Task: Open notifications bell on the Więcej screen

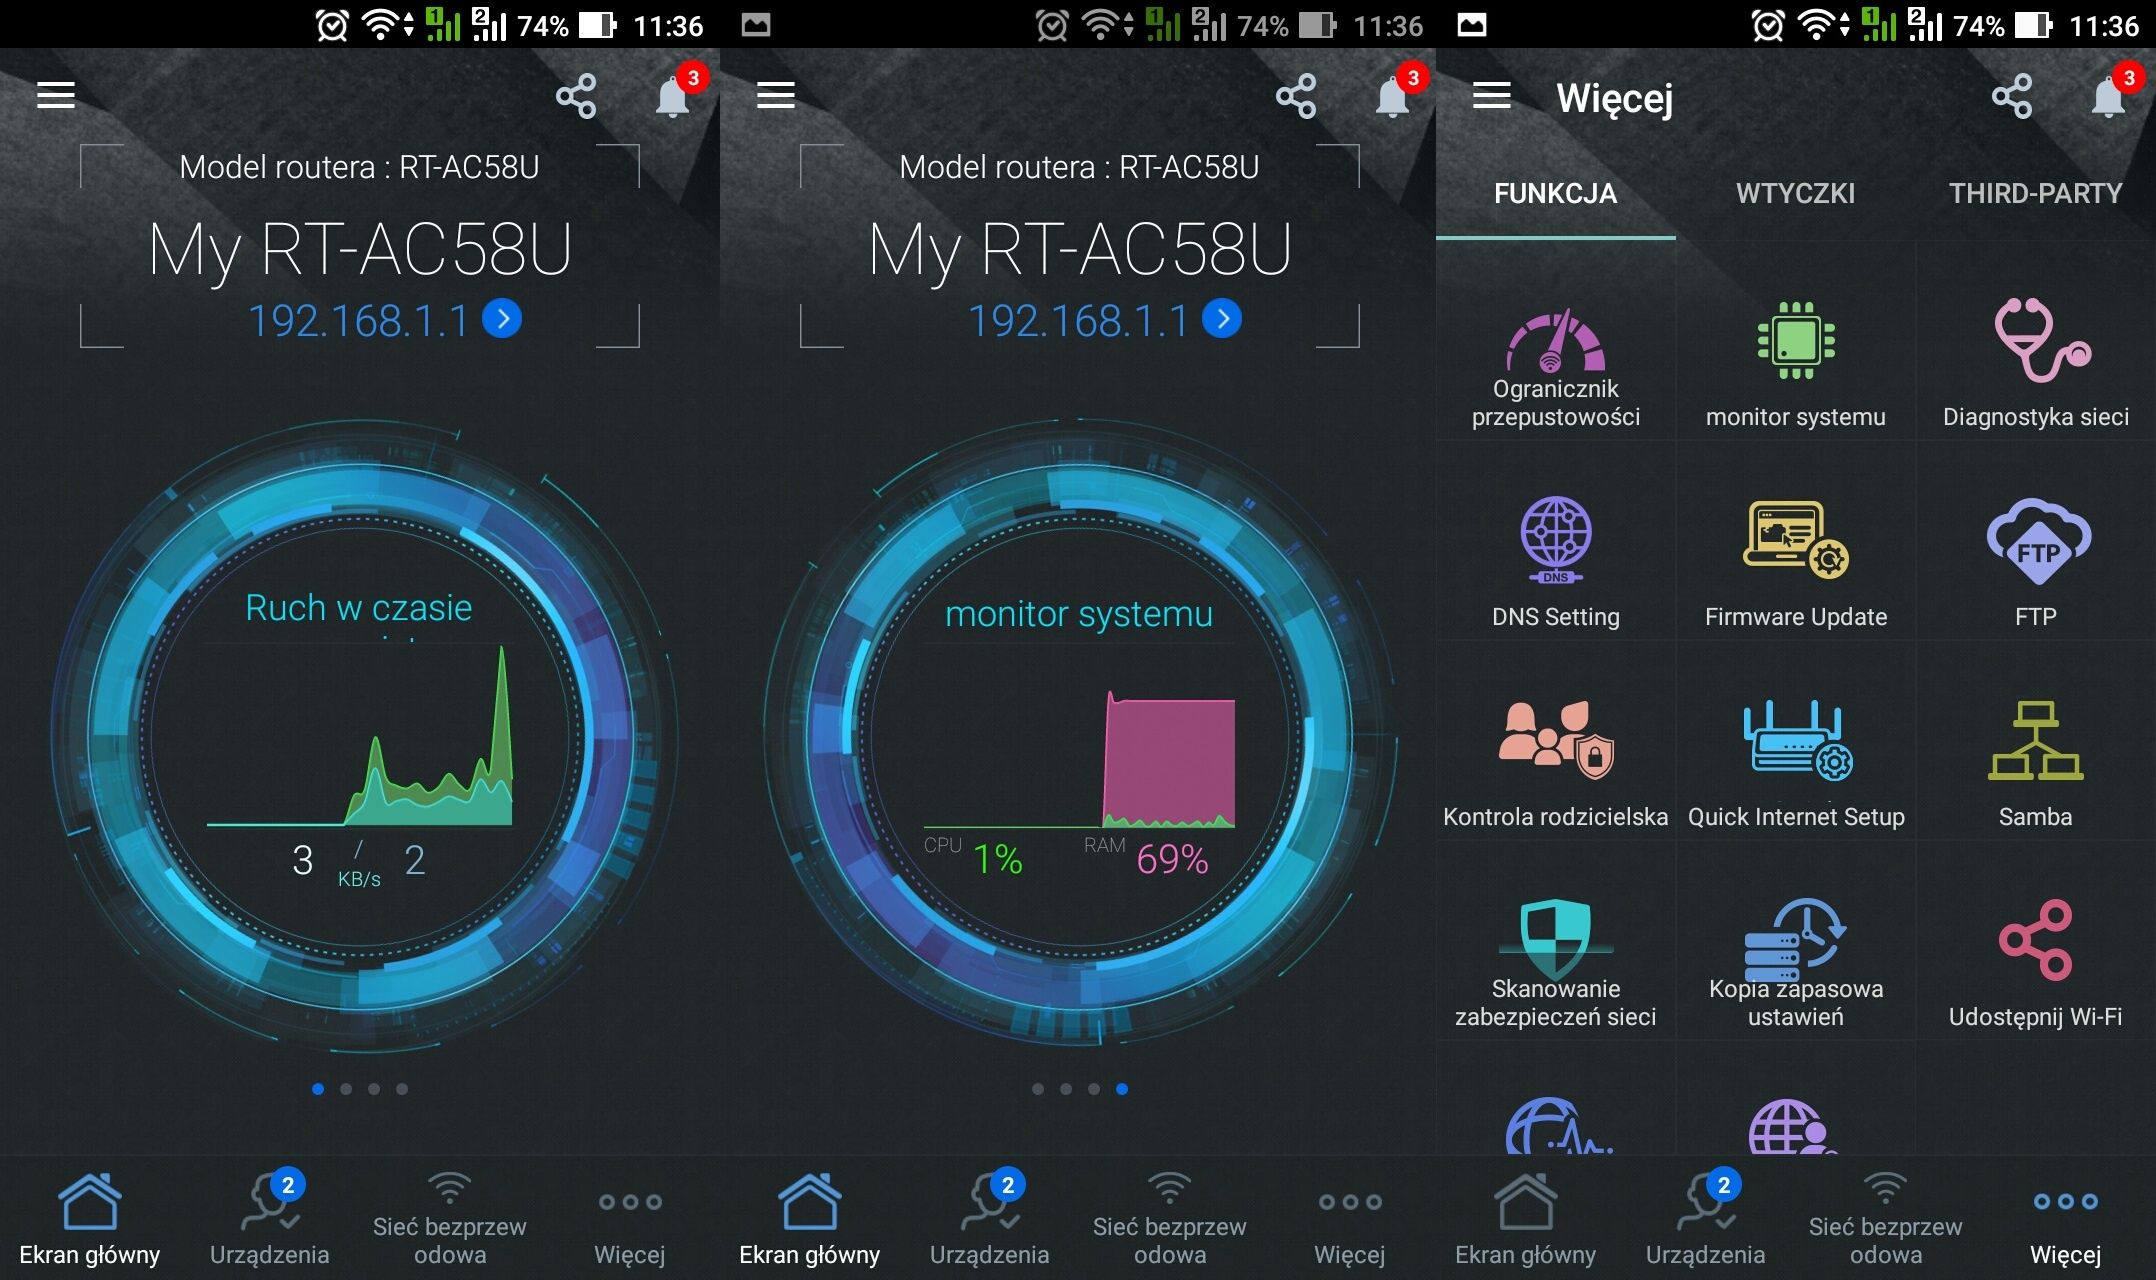Action: 2108,96
